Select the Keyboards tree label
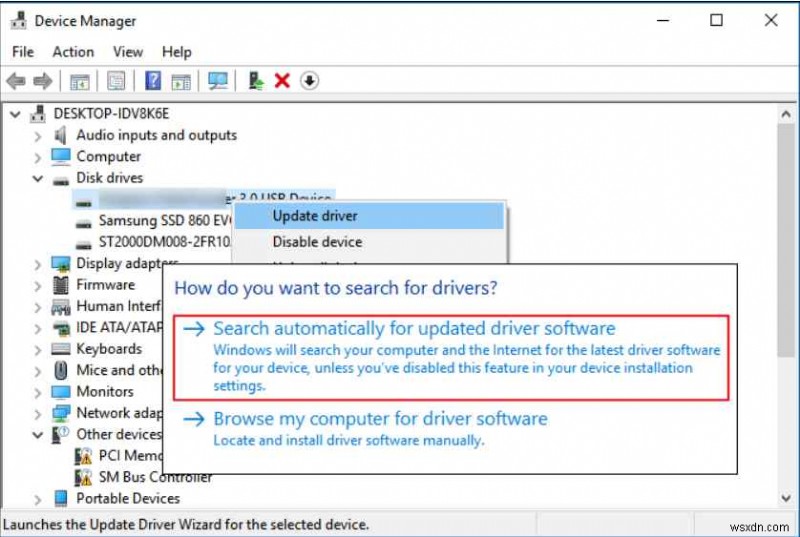The width and height of the screenshot is (800, 537). tap(109, 349)
